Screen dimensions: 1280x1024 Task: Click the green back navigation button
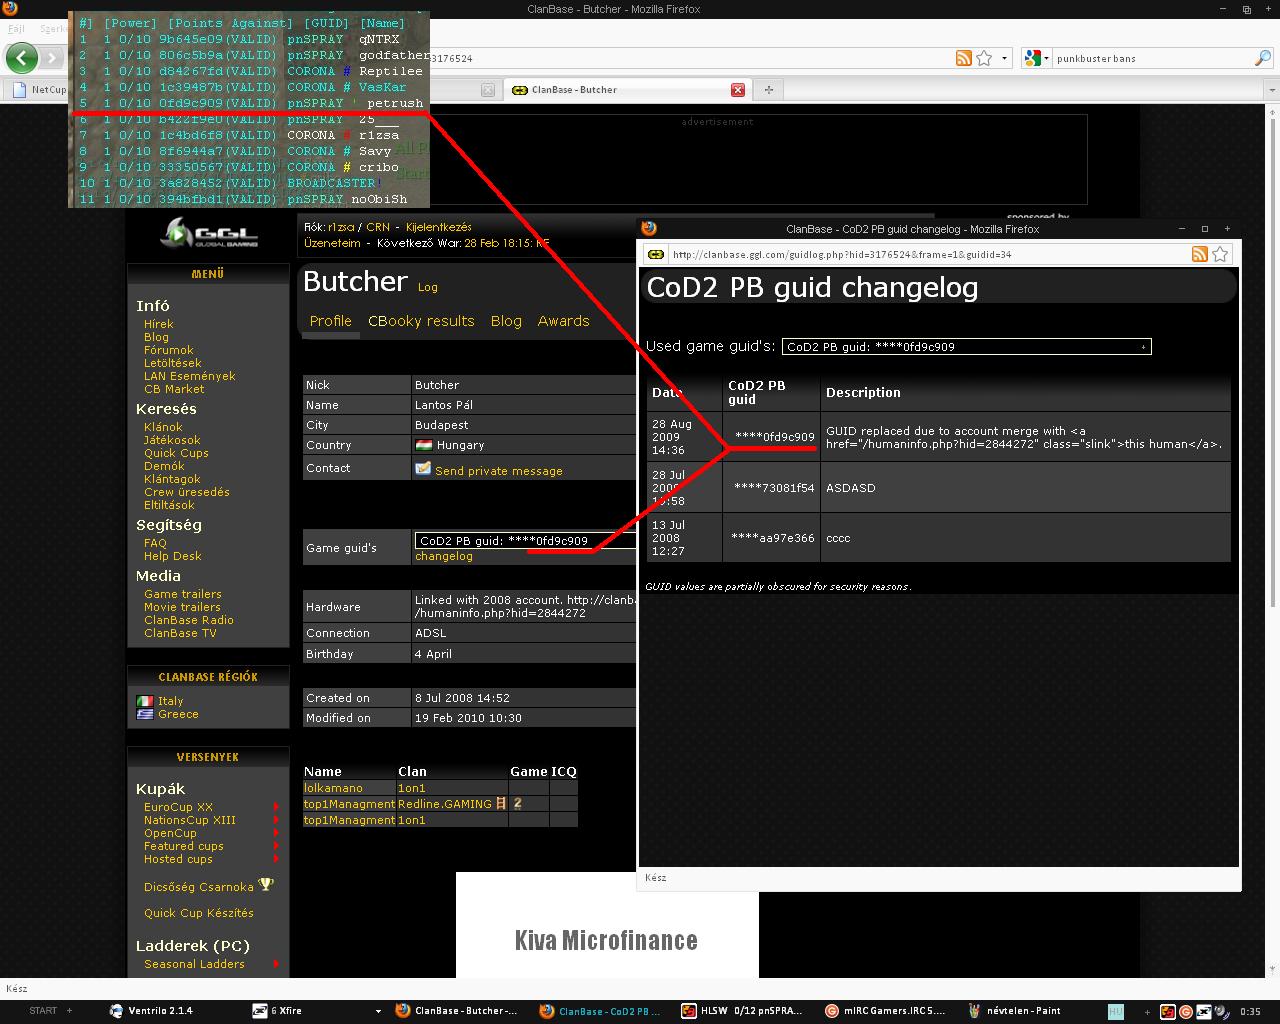21,58
